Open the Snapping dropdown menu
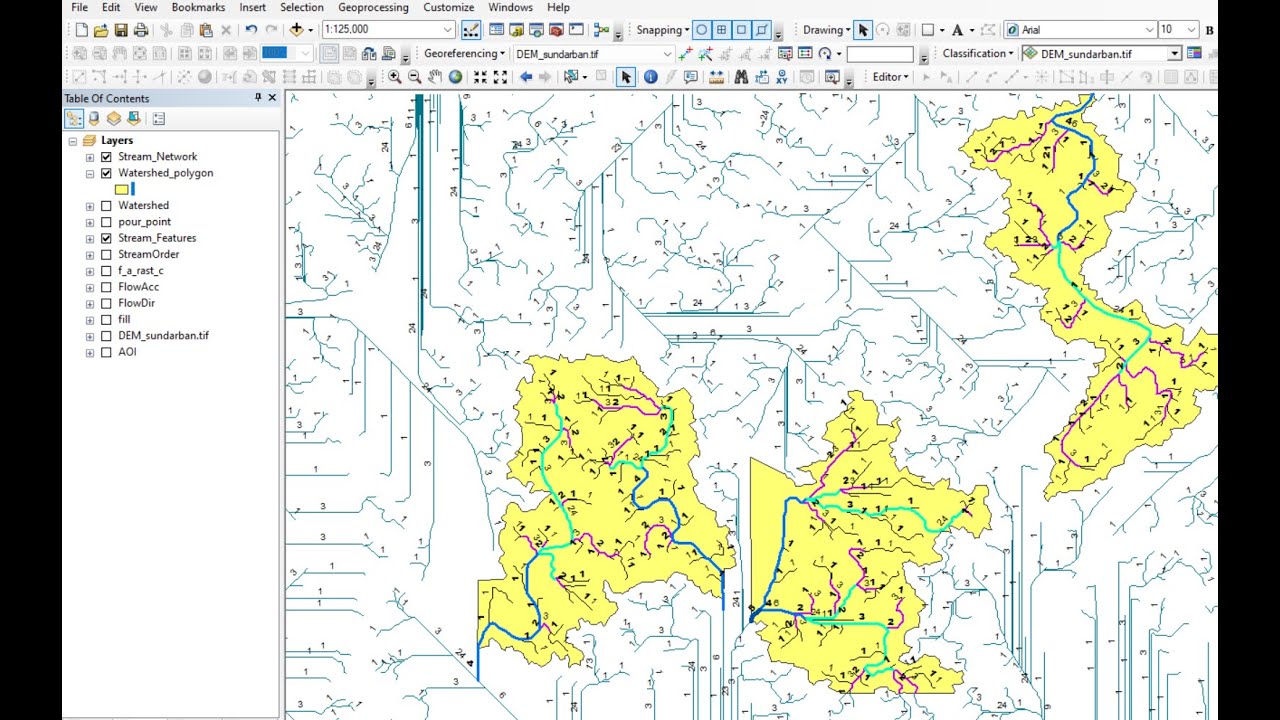Screen dimensions: 1280x720 pos(663,30)
